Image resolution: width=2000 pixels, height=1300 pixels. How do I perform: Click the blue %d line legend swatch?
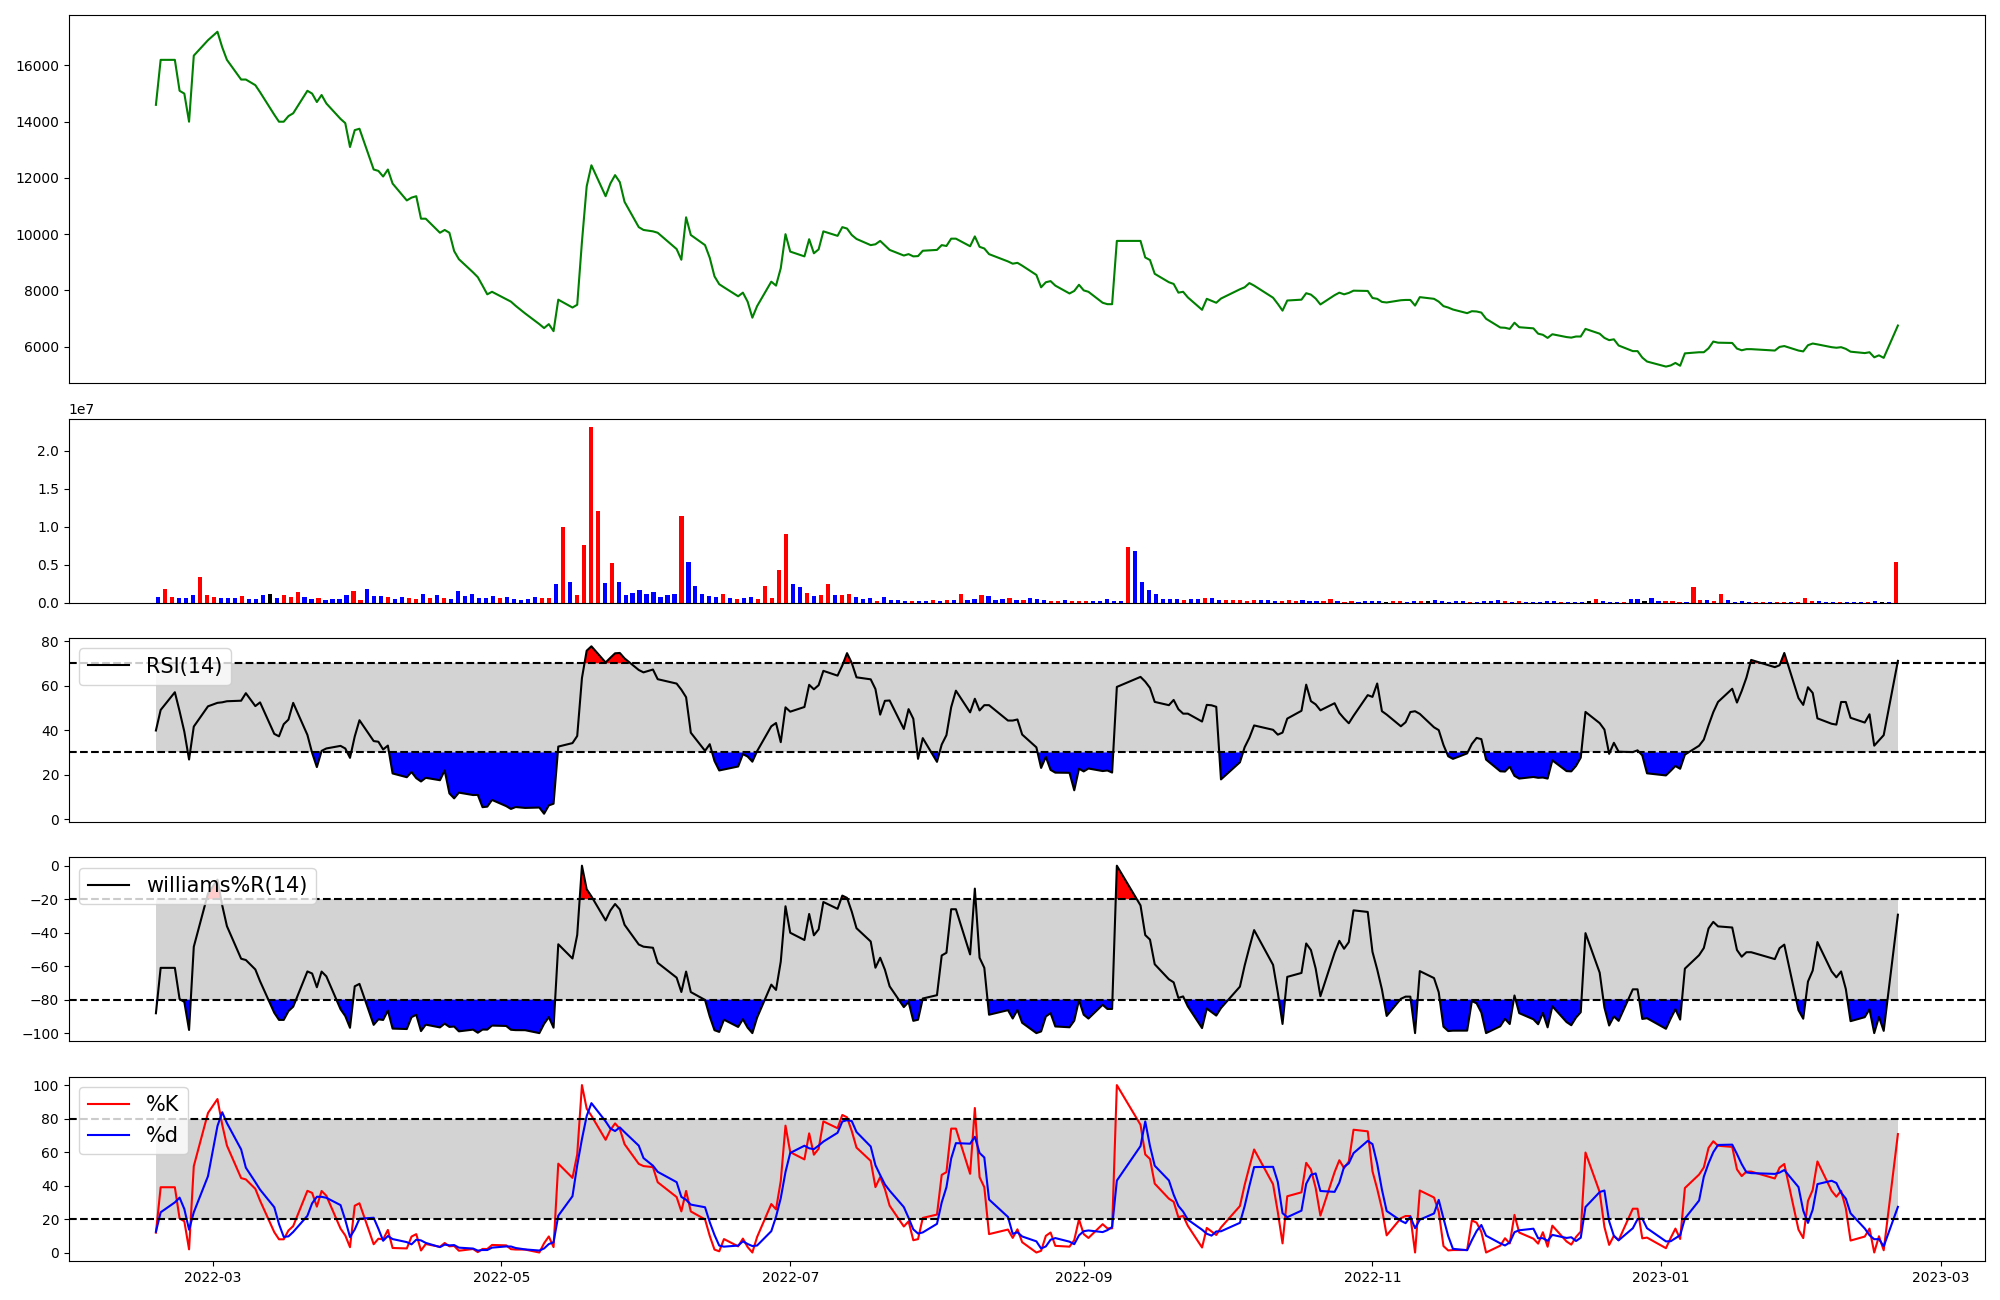109,1135
